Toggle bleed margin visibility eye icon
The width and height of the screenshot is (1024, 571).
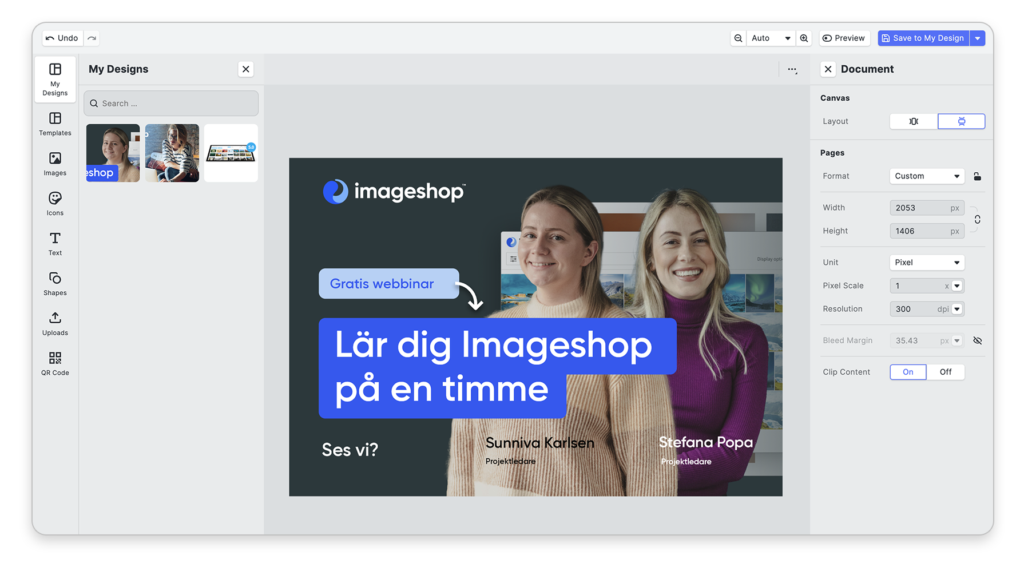[977, 341]
